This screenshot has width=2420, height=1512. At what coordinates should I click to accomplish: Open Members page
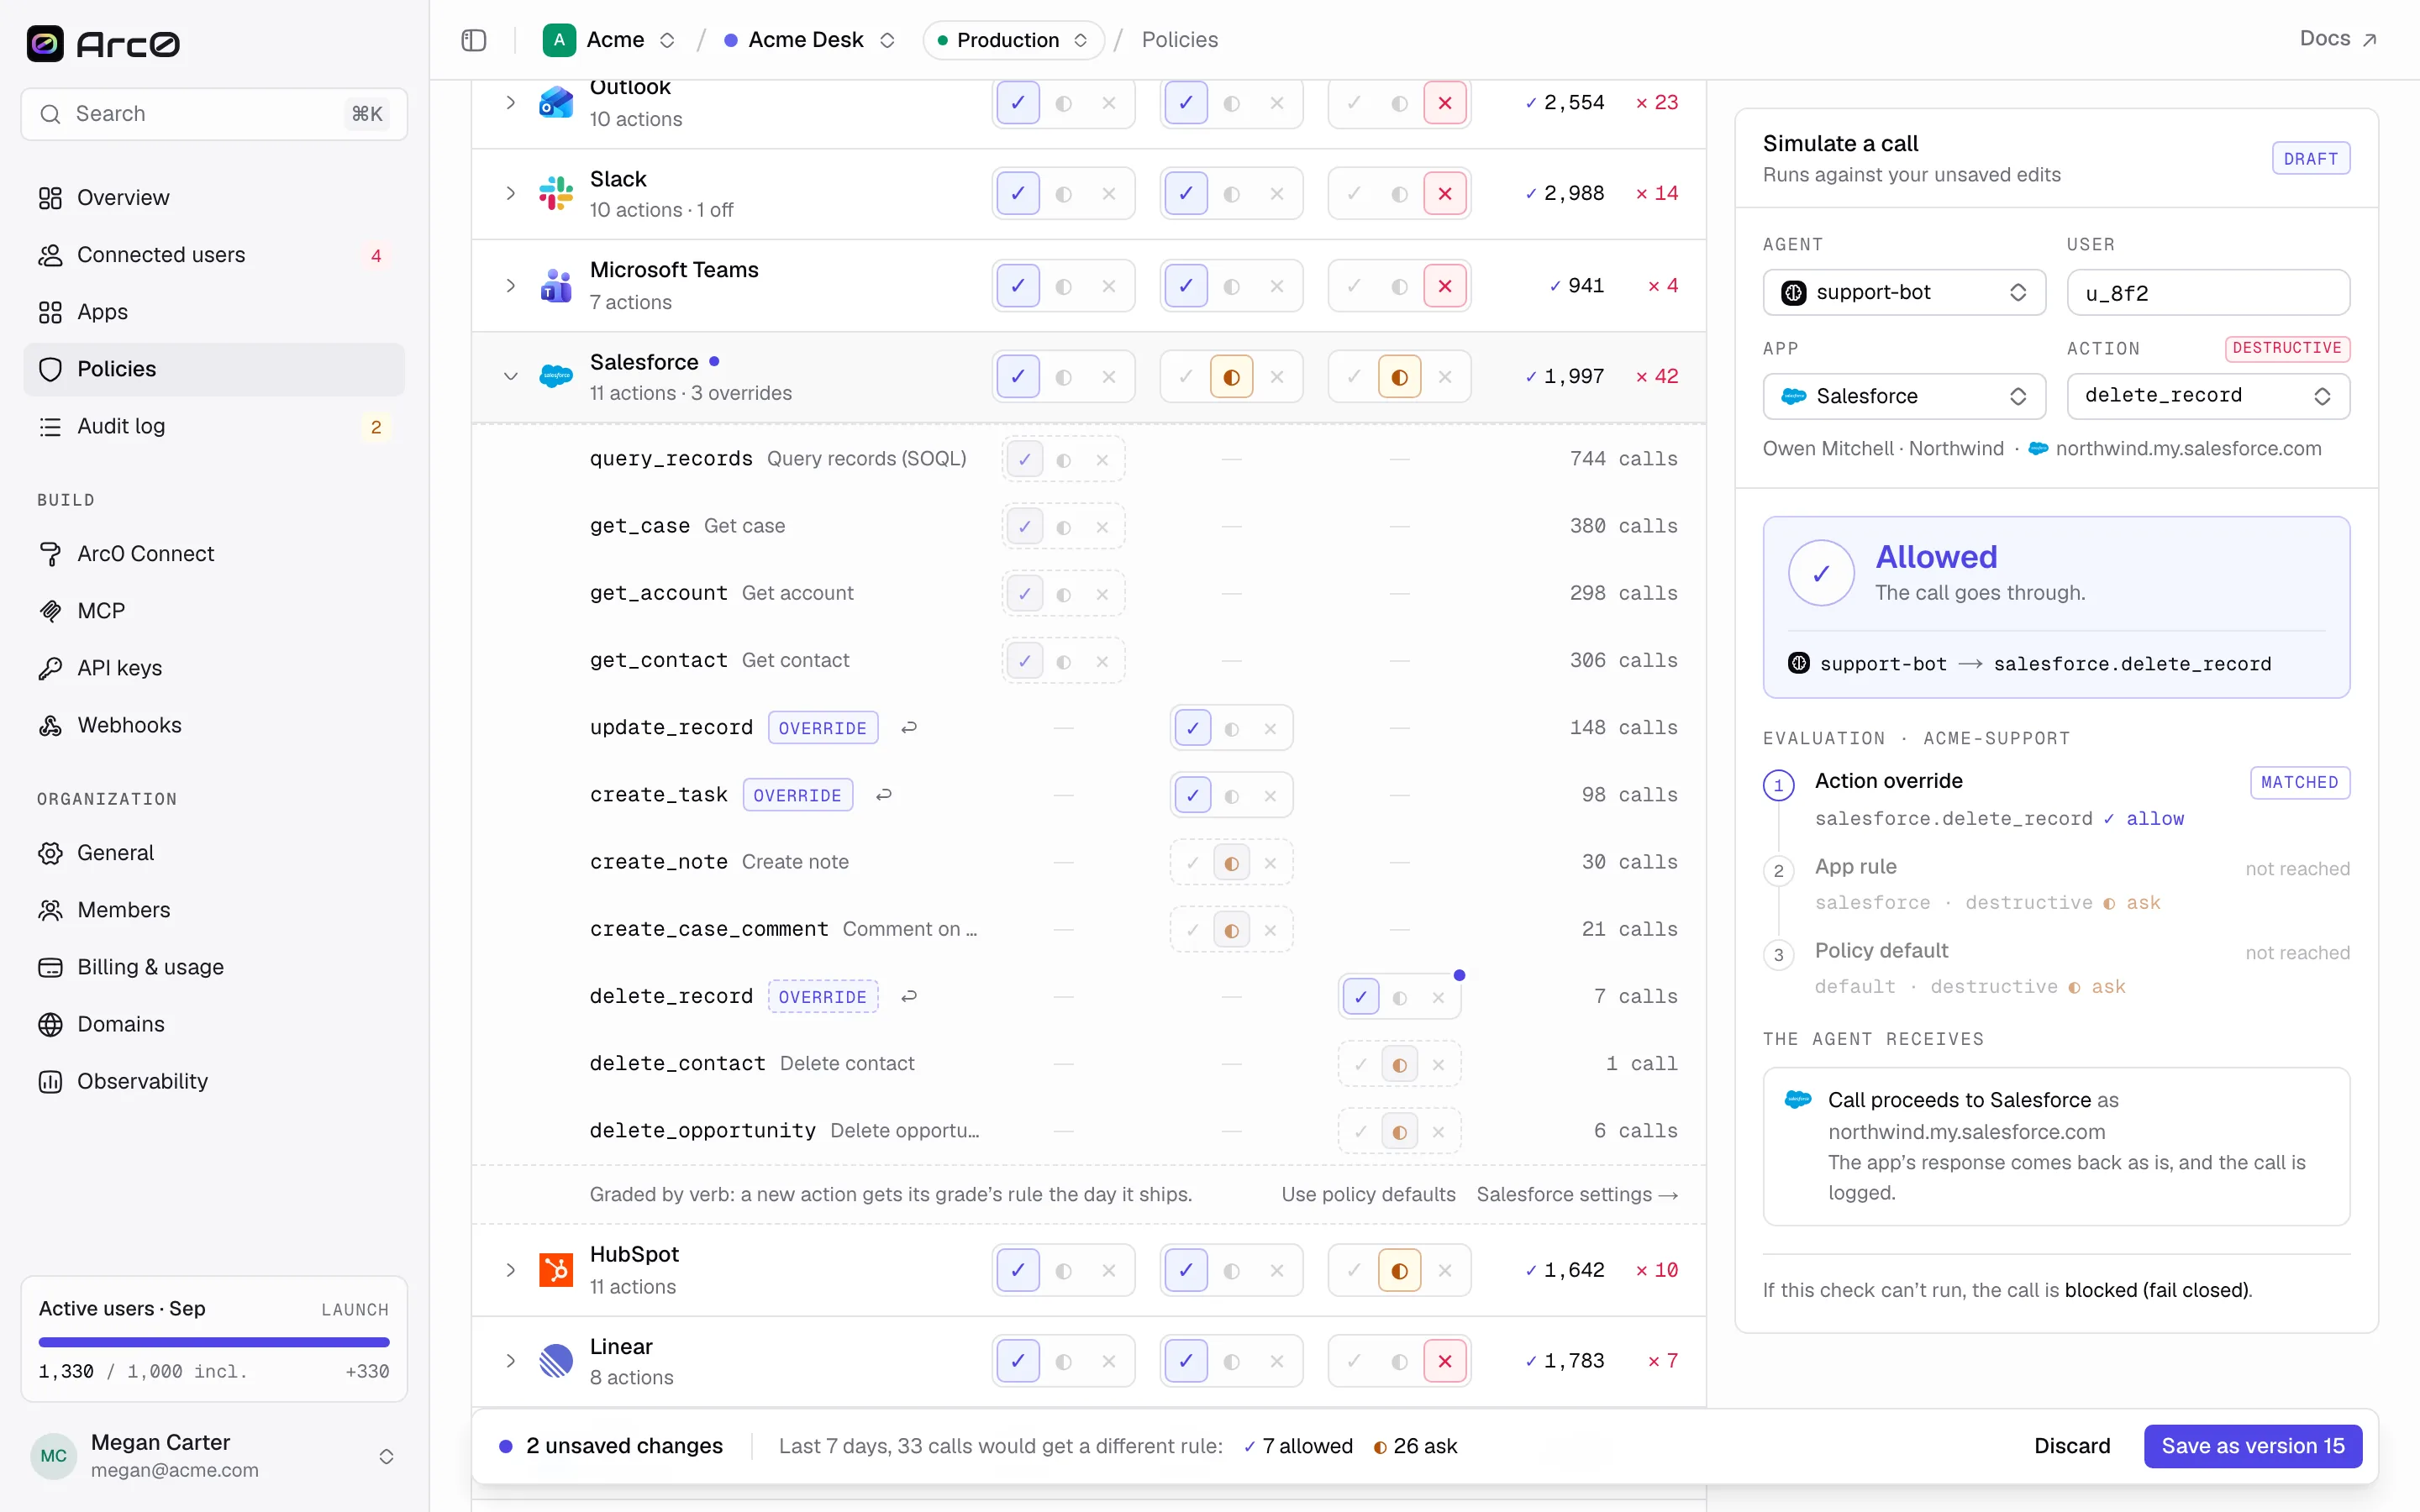point(214,910)
